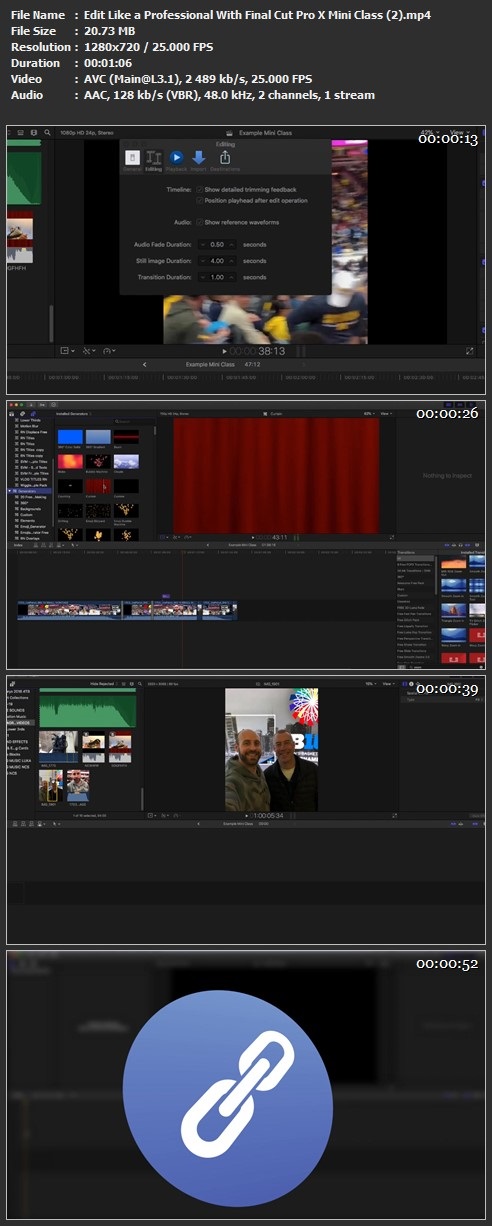The width and height of the screenshot is (492, 1226).
Task: Toggle Show reference waveforms checkbox
Action: coord(200,222)
